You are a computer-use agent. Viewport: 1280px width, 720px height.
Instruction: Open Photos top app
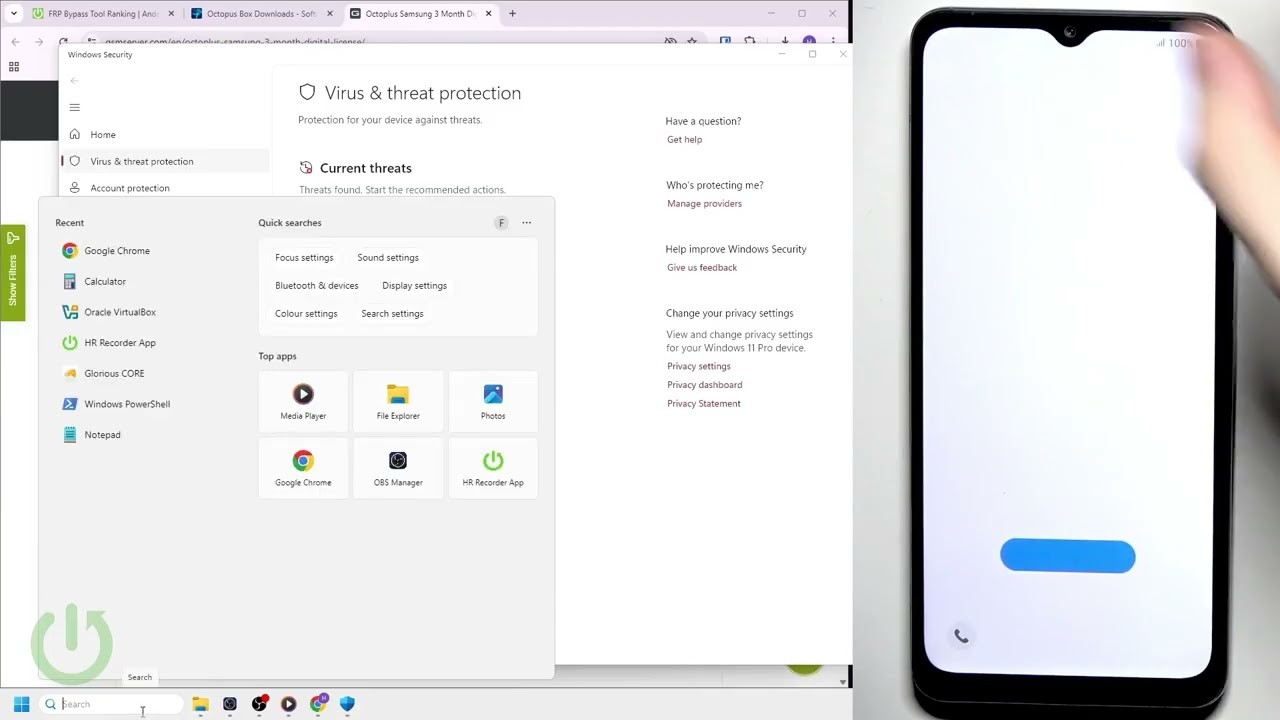pos(493,402)
